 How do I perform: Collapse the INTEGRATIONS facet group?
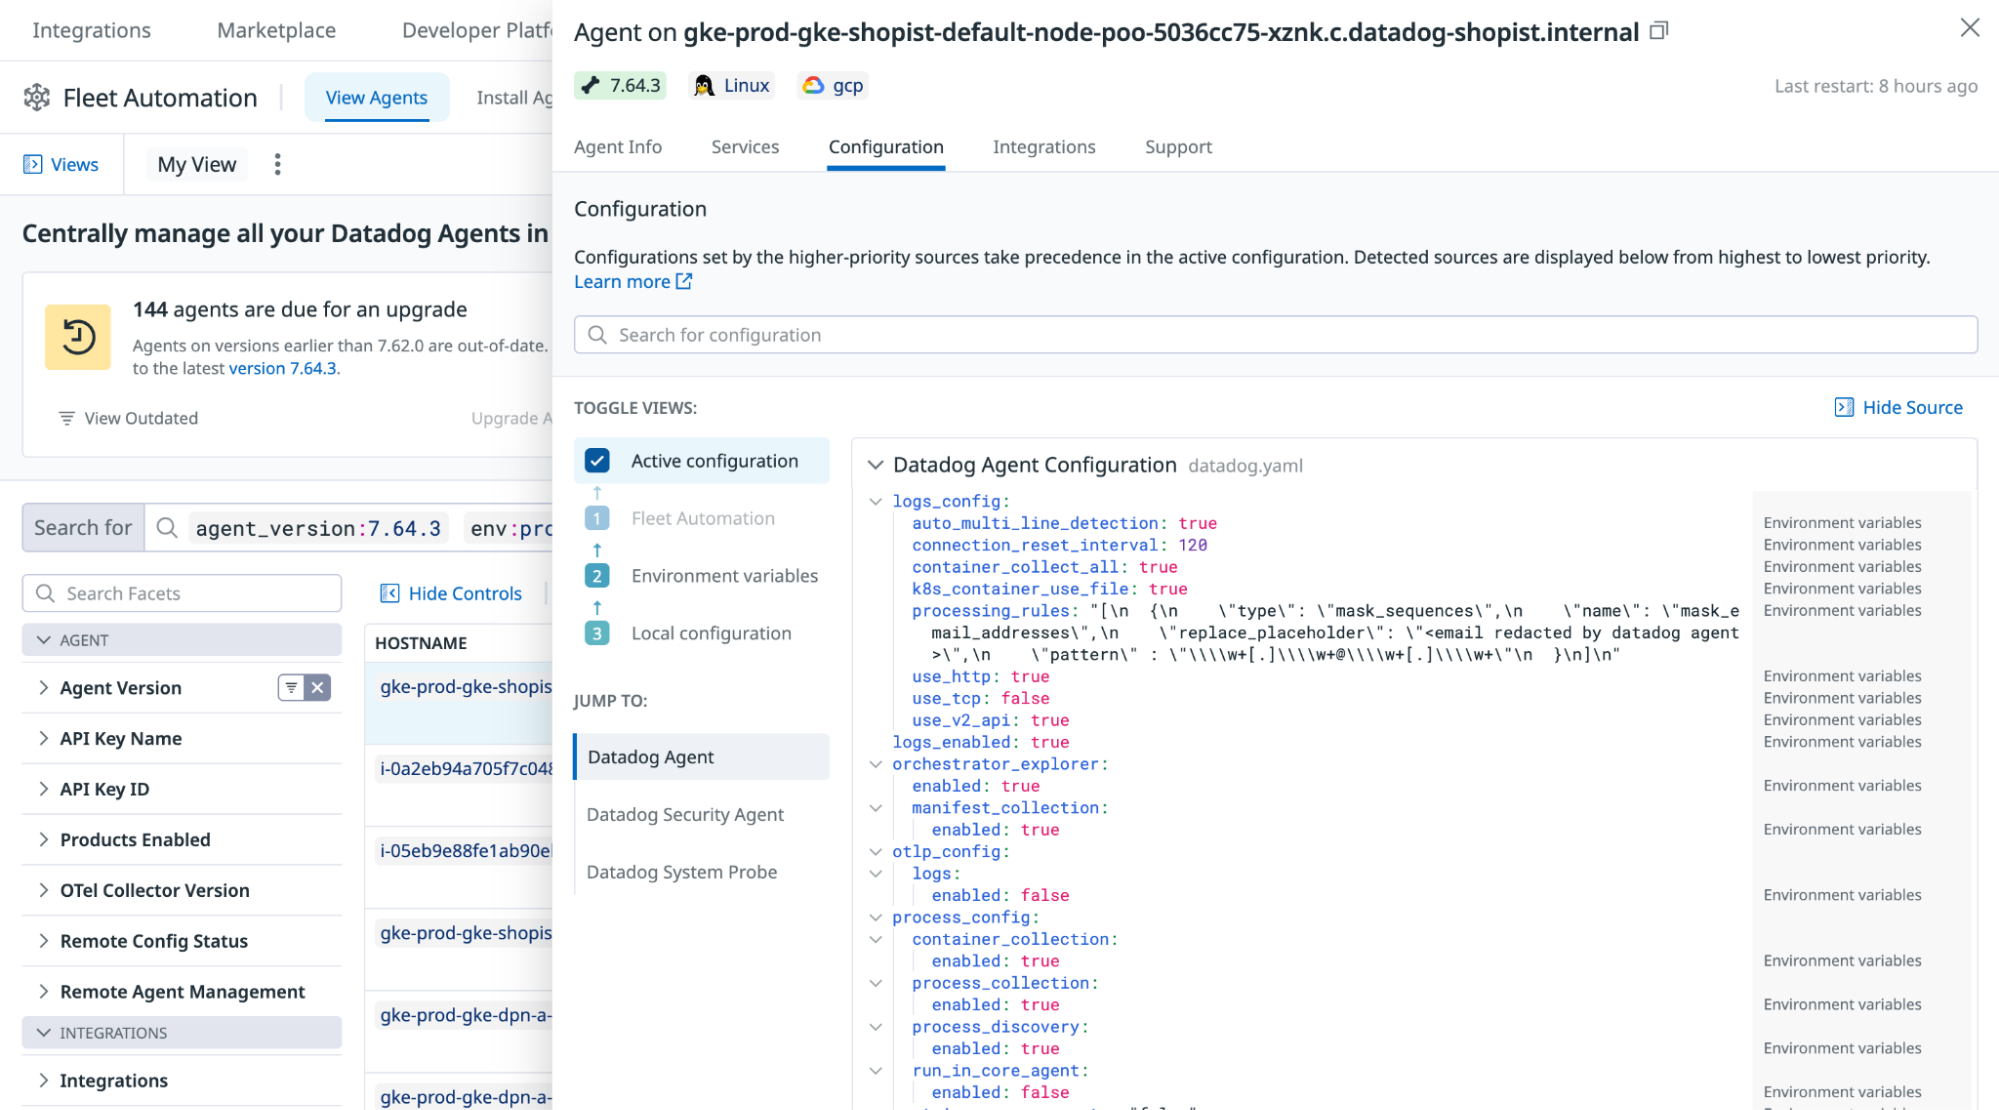(182, 1033)
